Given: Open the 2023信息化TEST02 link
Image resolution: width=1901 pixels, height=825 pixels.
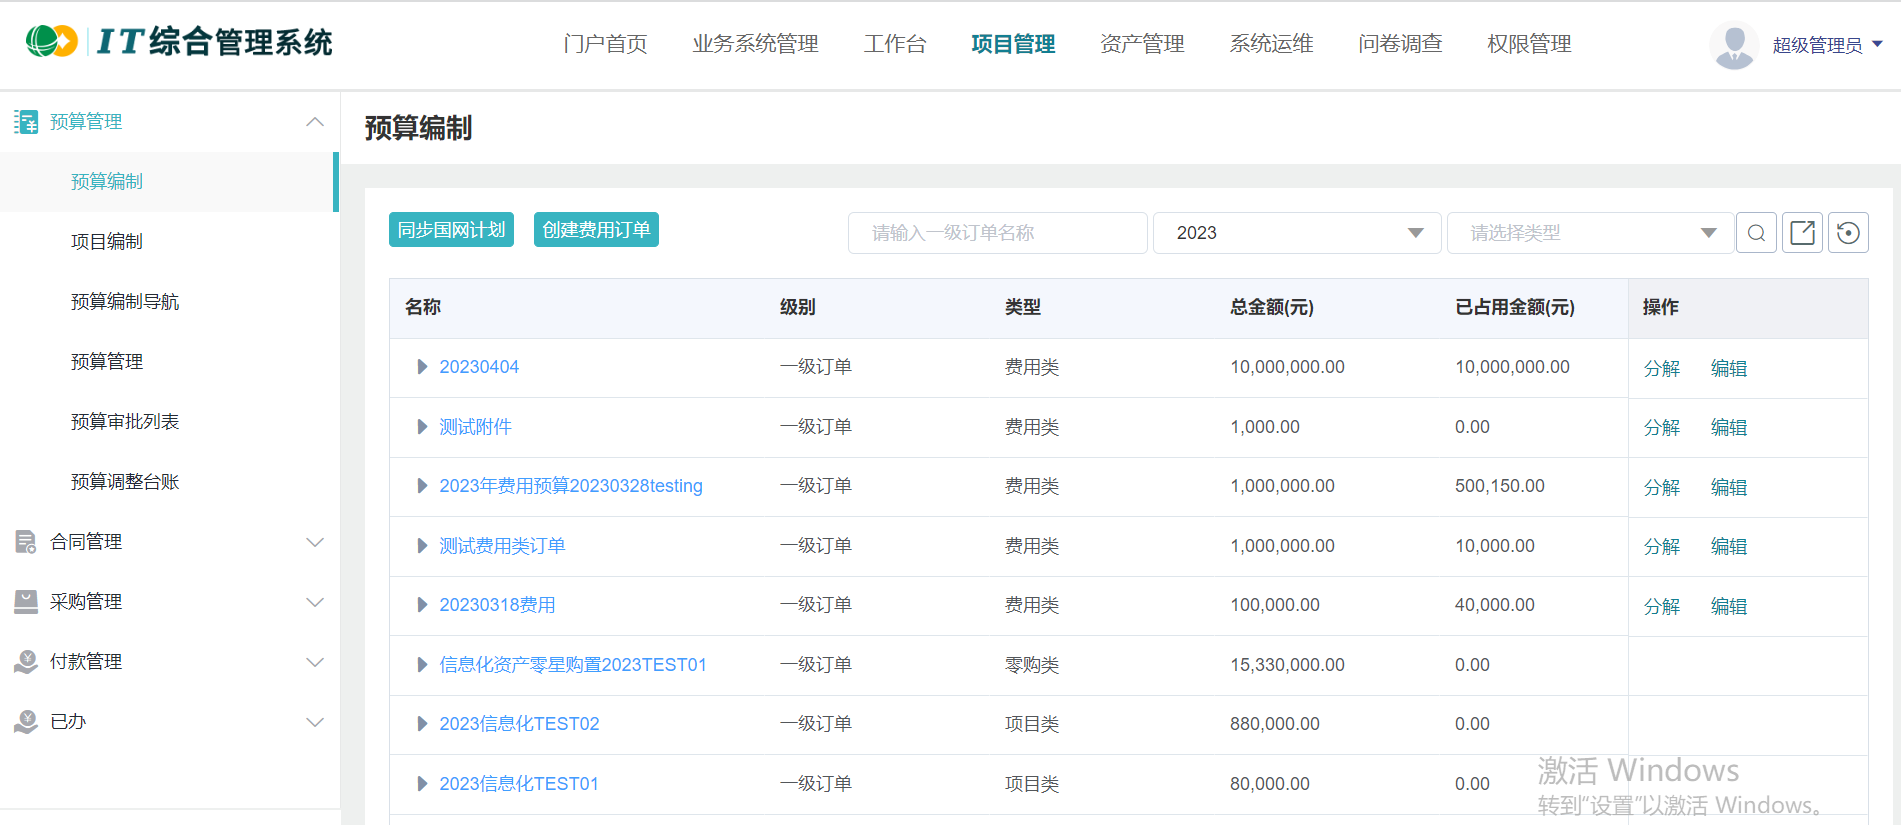Looking at the screenshot, I should 519,724.
